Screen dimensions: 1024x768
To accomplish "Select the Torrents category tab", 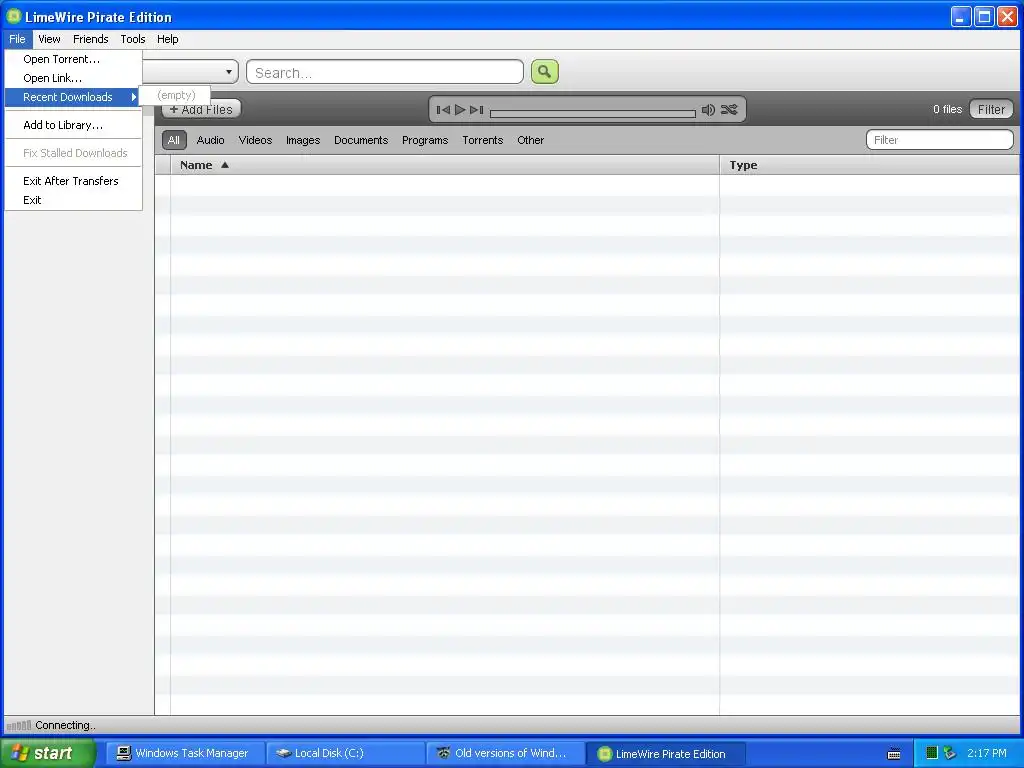I will click(x=483, y=140).
